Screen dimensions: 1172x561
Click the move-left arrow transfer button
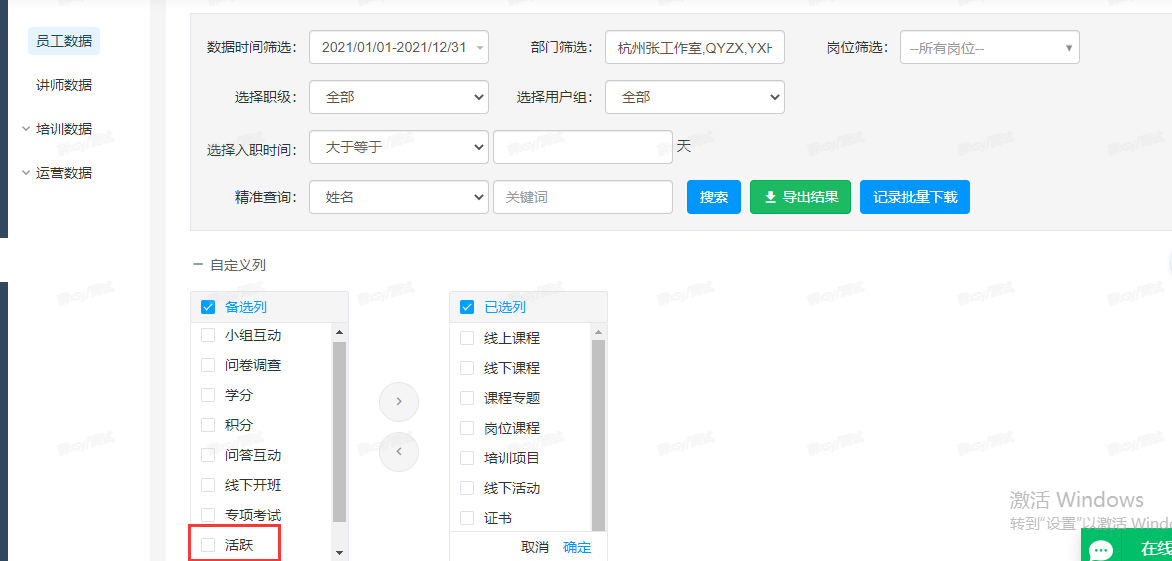(x=399, y=451)
